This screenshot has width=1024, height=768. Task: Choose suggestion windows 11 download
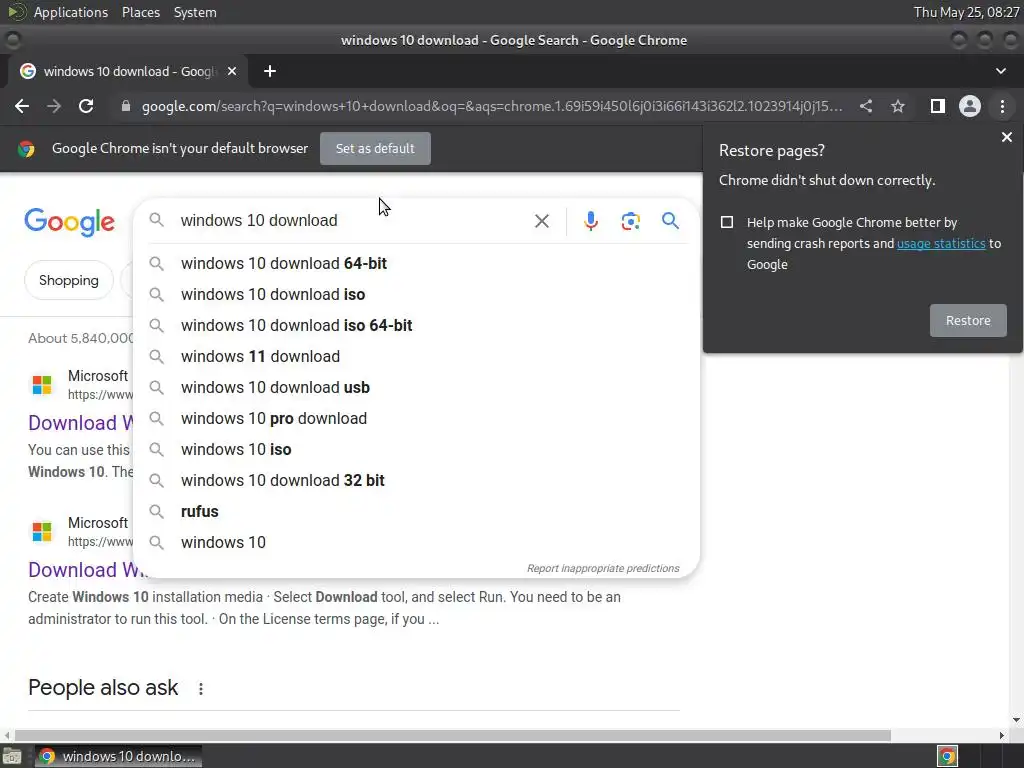point(416,357)
